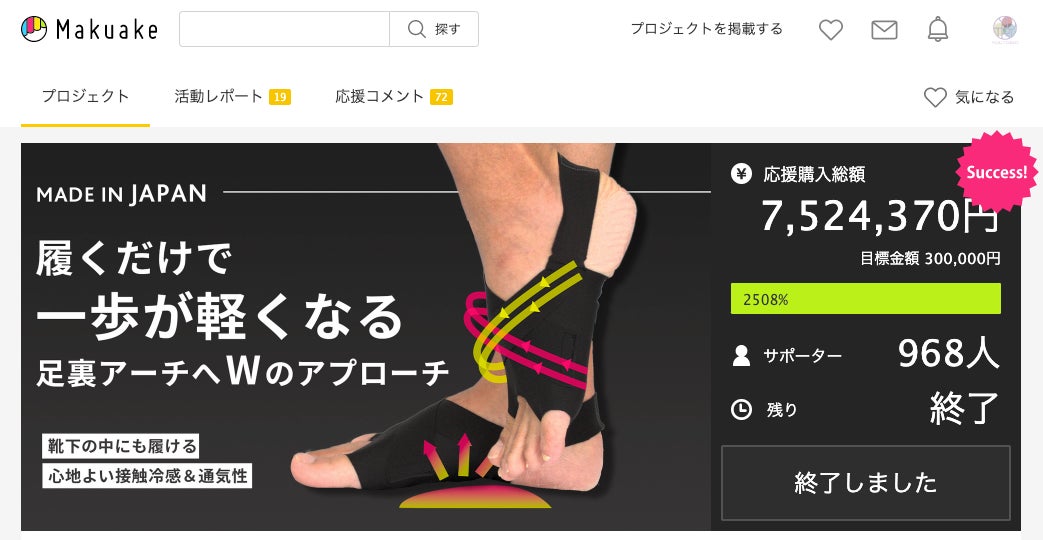Open the 活動レポート tab
This screenshot has width=1043, height=540.
click(232, 96)
